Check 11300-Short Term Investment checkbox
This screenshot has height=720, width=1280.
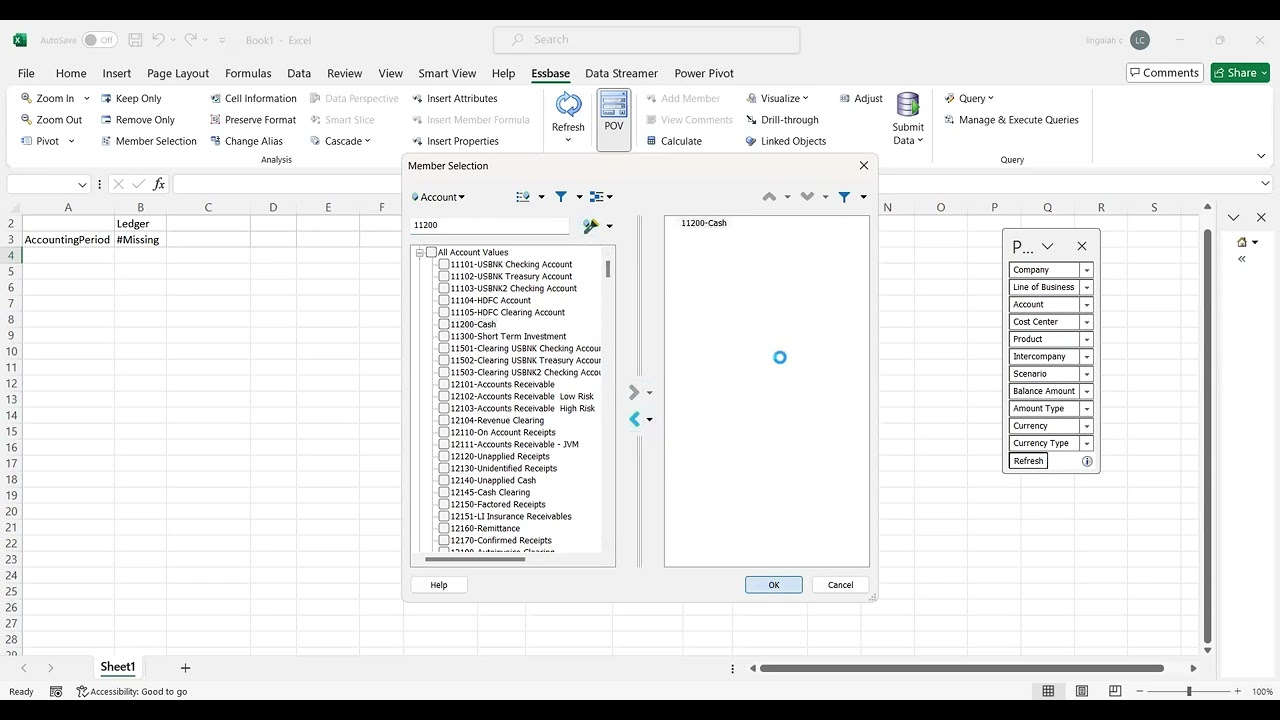click(444, 336)
